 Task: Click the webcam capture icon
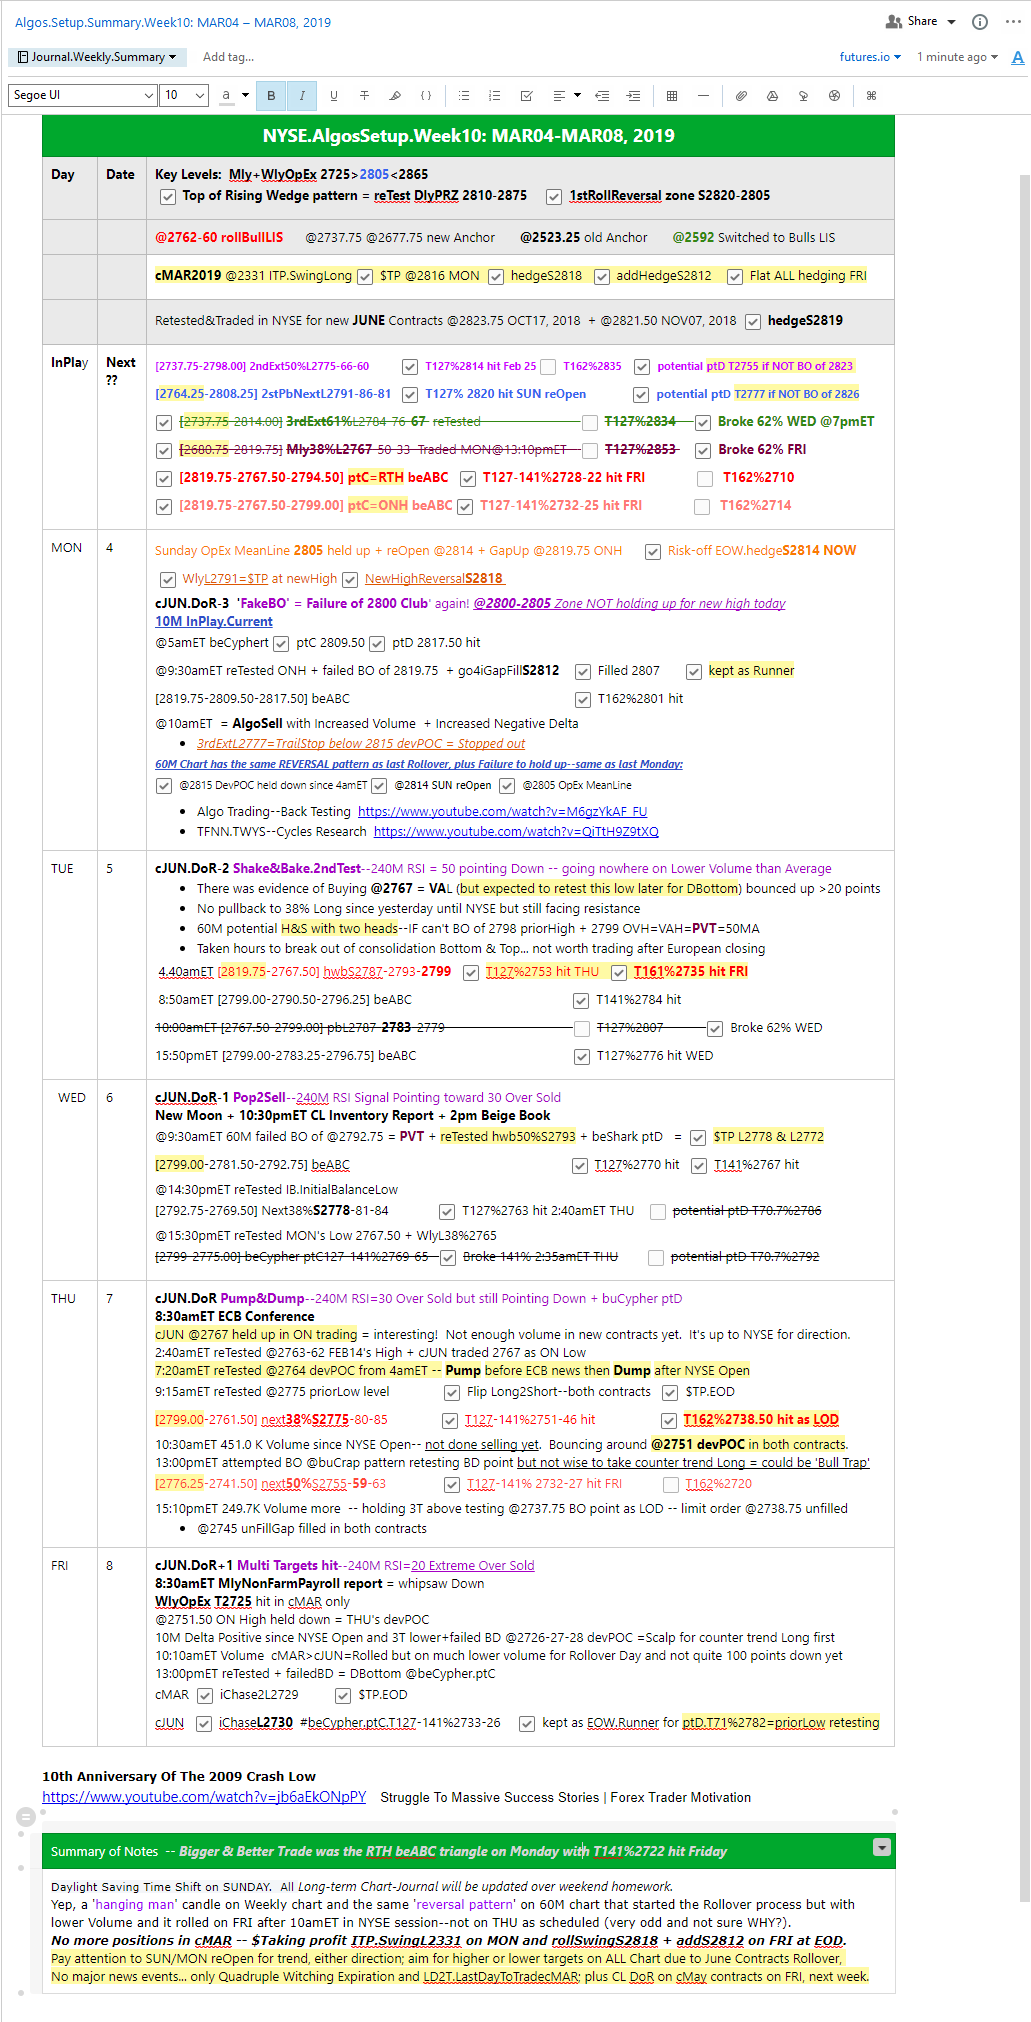coord(803,96)
